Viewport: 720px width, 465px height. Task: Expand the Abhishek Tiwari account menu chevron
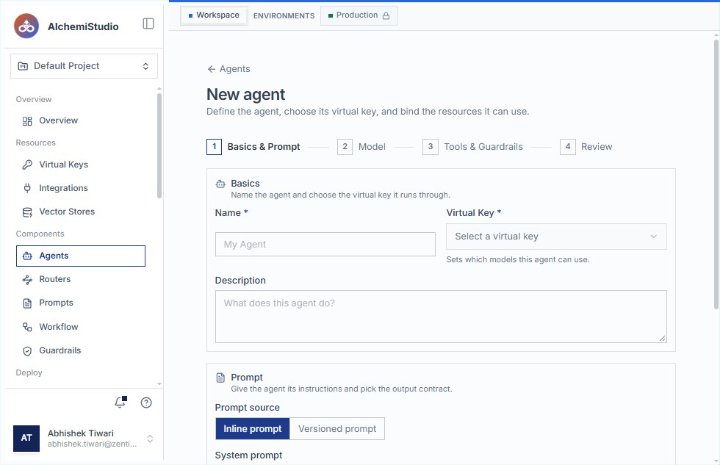click(150, 439)
